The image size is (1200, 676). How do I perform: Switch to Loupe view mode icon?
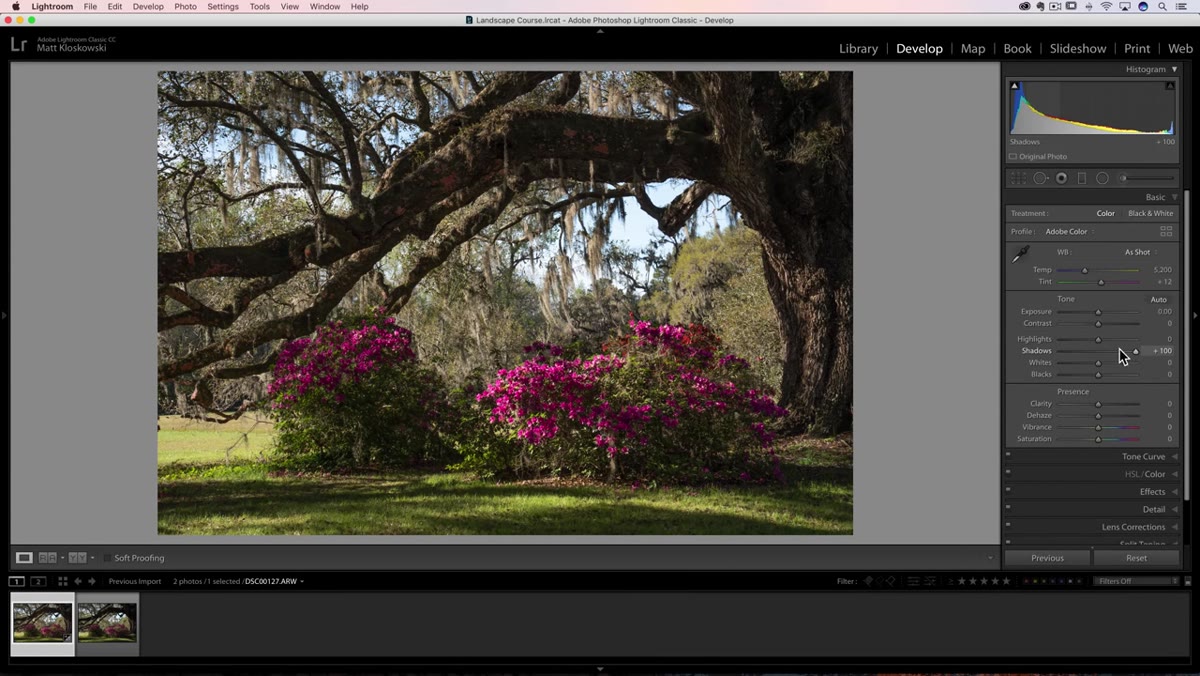24,558
